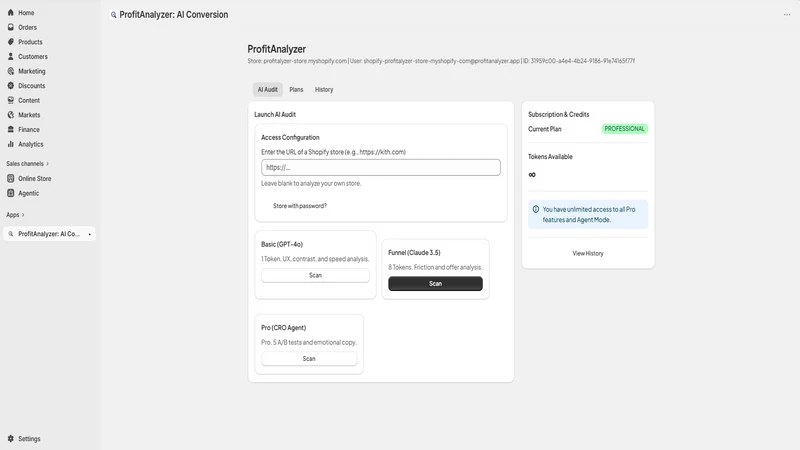Start the Pro (CRO Agent) scan
The width and height of the screenshot is (800, 450).
(309, 359)
